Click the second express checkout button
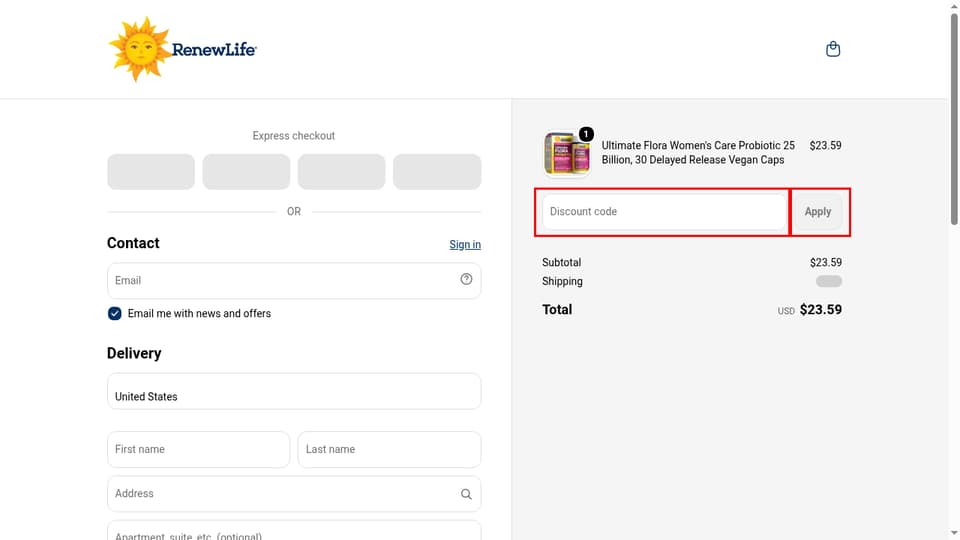Viewport: 960px width, 540px height. pos(246,172)
